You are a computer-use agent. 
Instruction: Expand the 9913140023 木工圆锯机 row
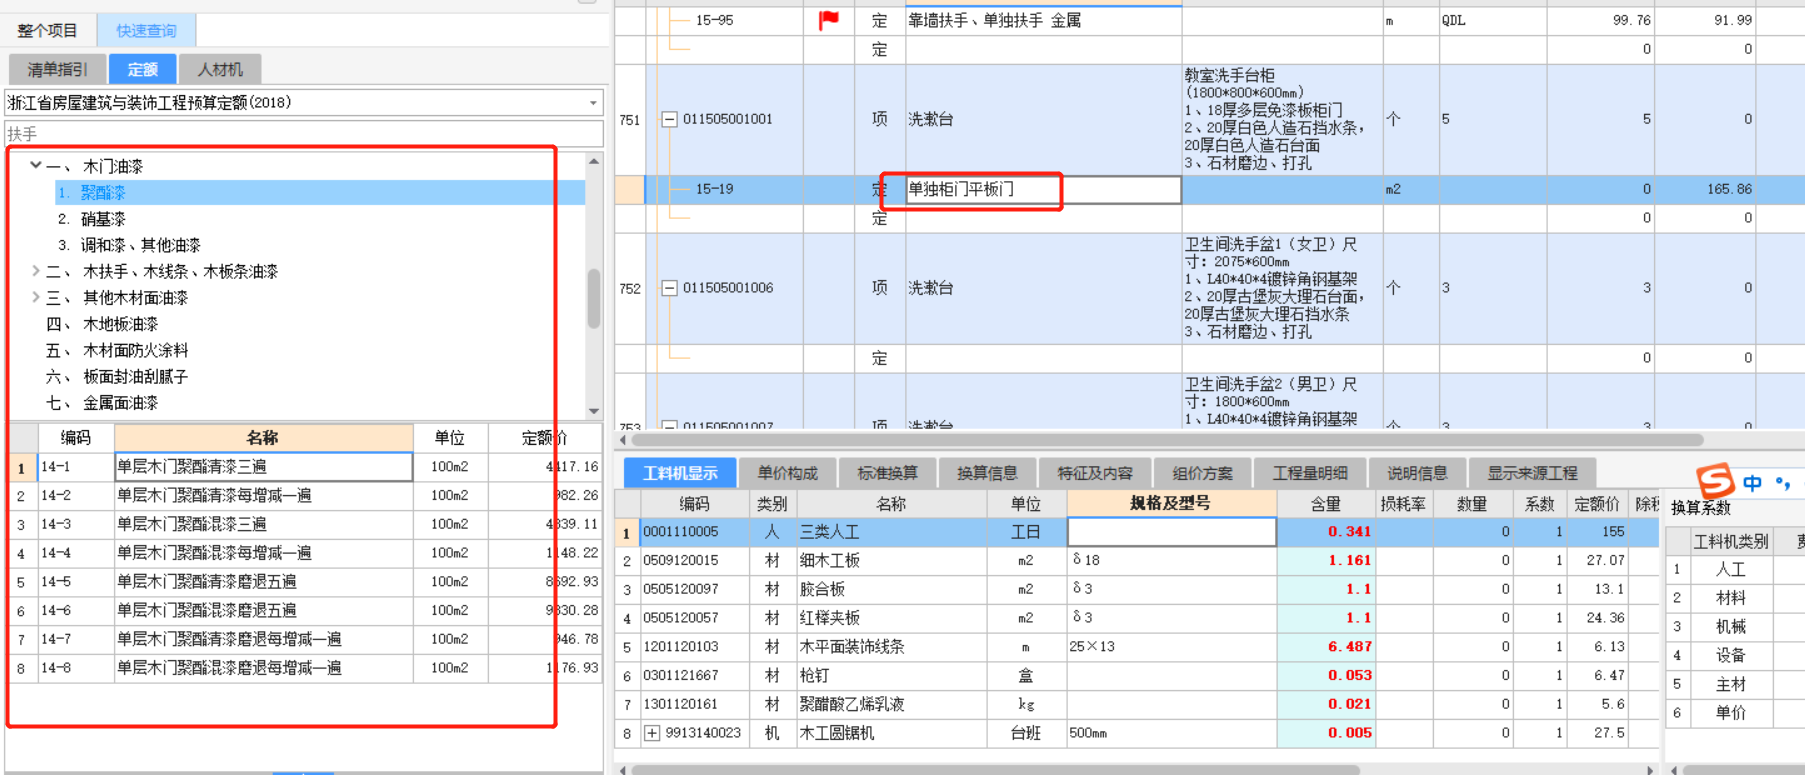pos(652,733)
